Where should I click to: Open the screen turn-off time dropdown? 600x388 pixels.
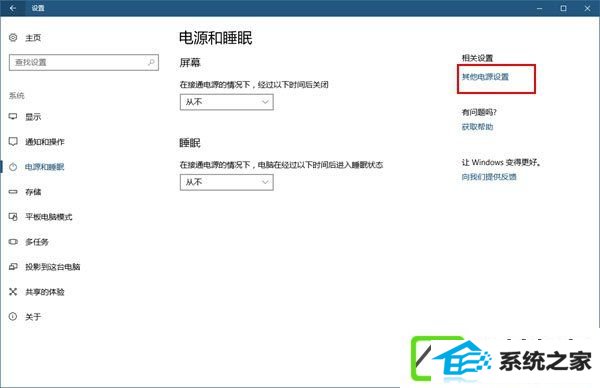tap(227, 102)
